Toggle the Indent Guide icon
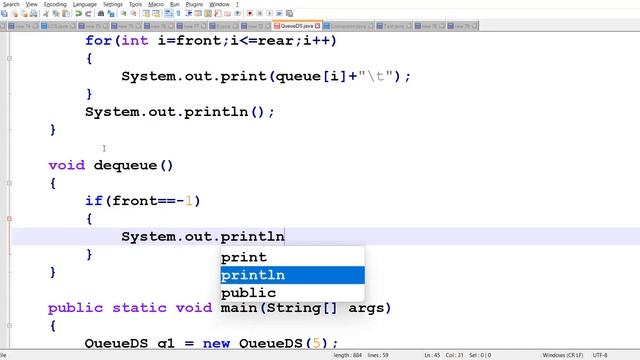 click(x=189, y=13)
